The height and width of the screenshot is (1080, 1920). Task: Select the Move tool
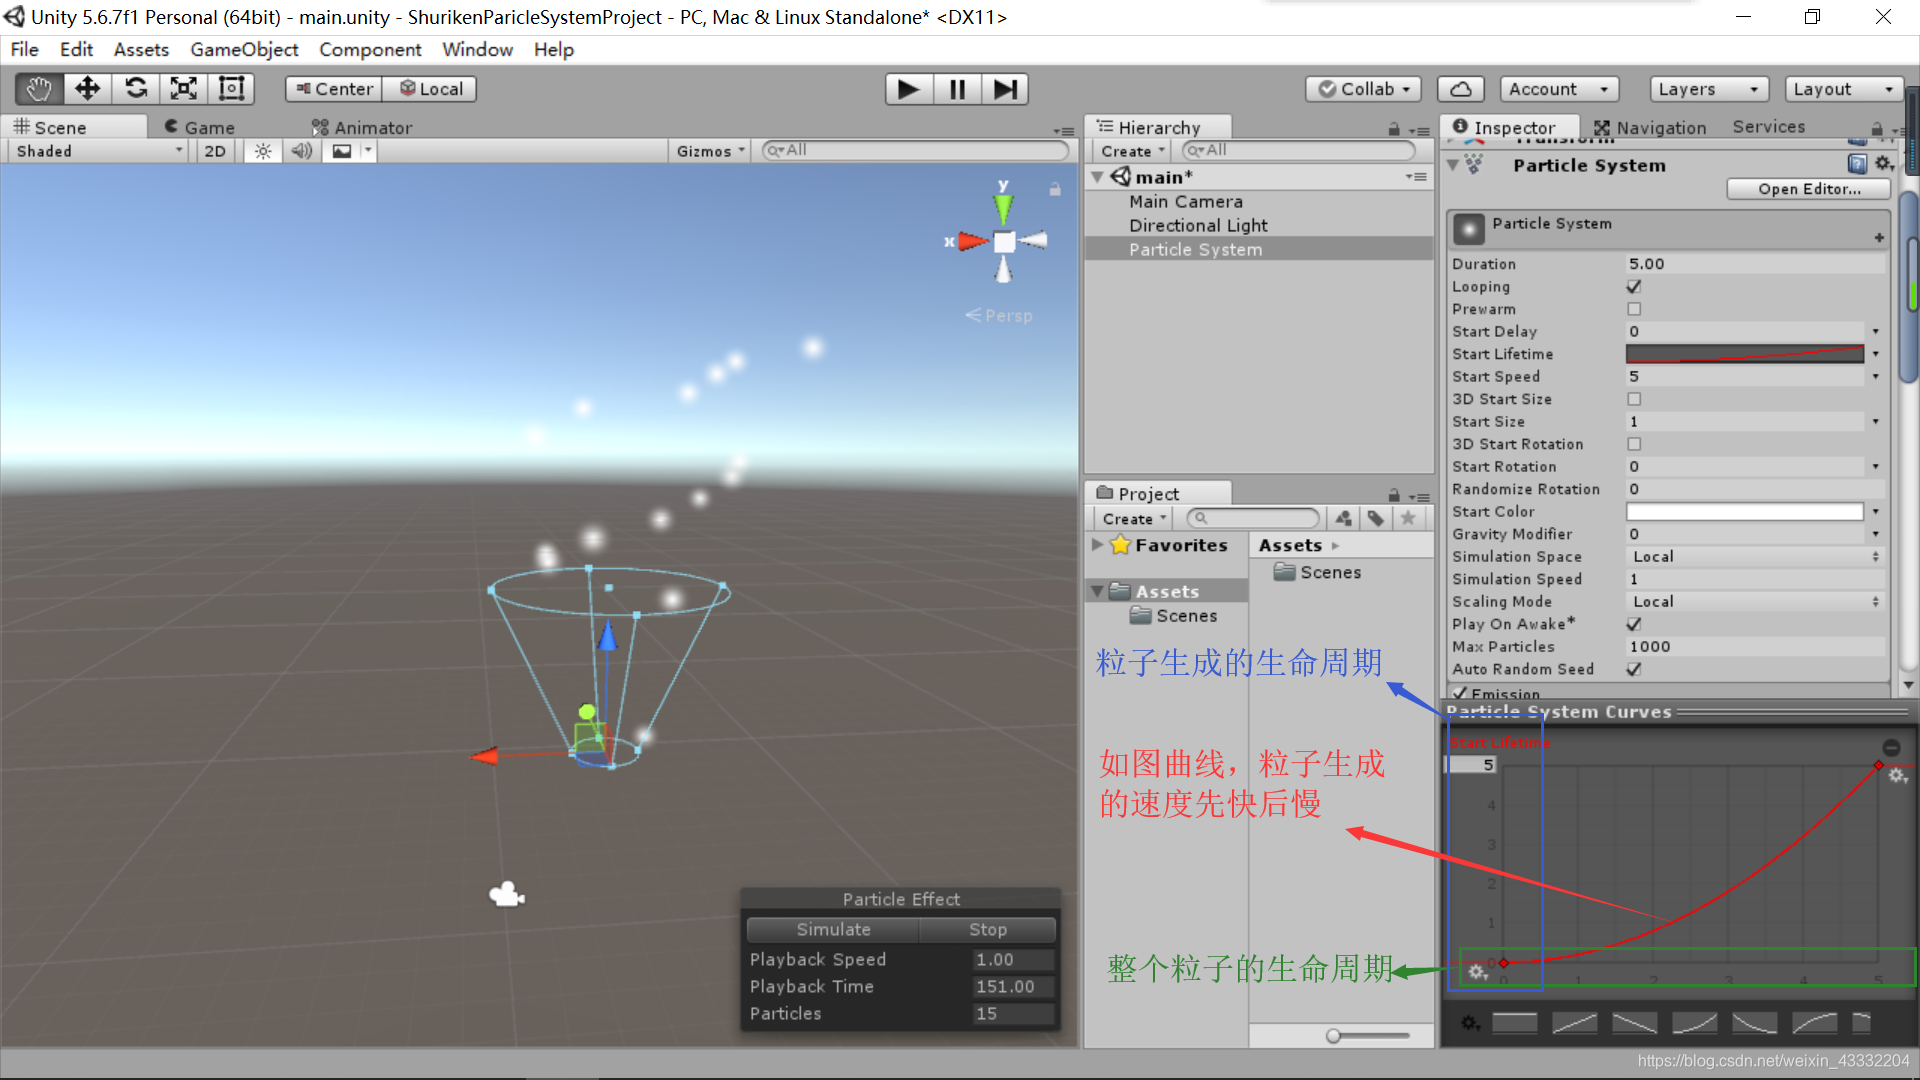(x=87, y=89)
